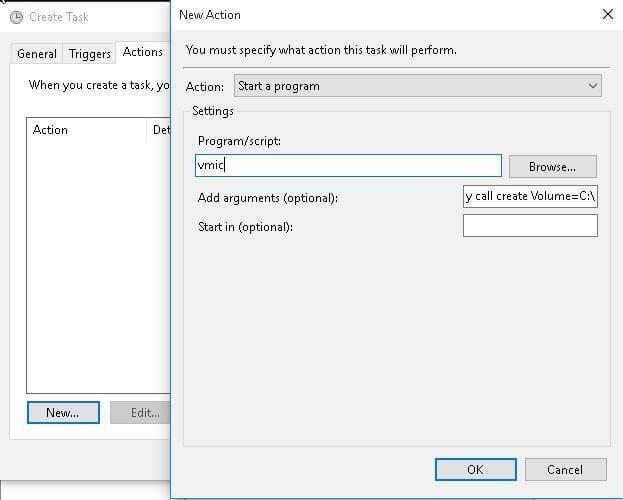
Task: Click the 'Start in (optional)' label
Action: pyautogui.click(x=245, y=227)
